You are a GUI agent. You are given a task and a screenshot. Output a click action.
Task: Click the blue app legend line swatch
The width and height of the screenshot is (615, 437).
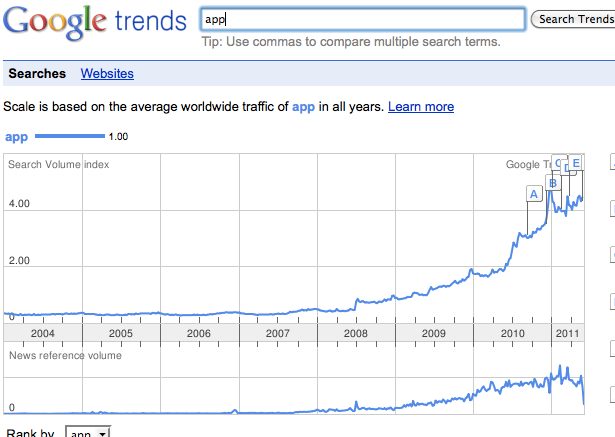click(70, 136)
